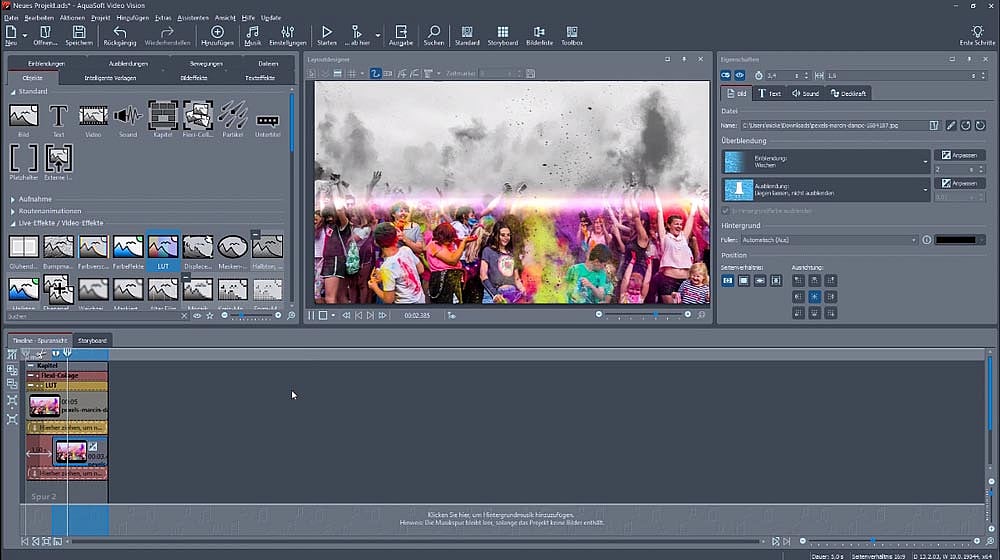Screen dimensions: 1000x560
Task: Toggle center alignment in the Ausrichtung grid
Action: click(x=814, y=297)
